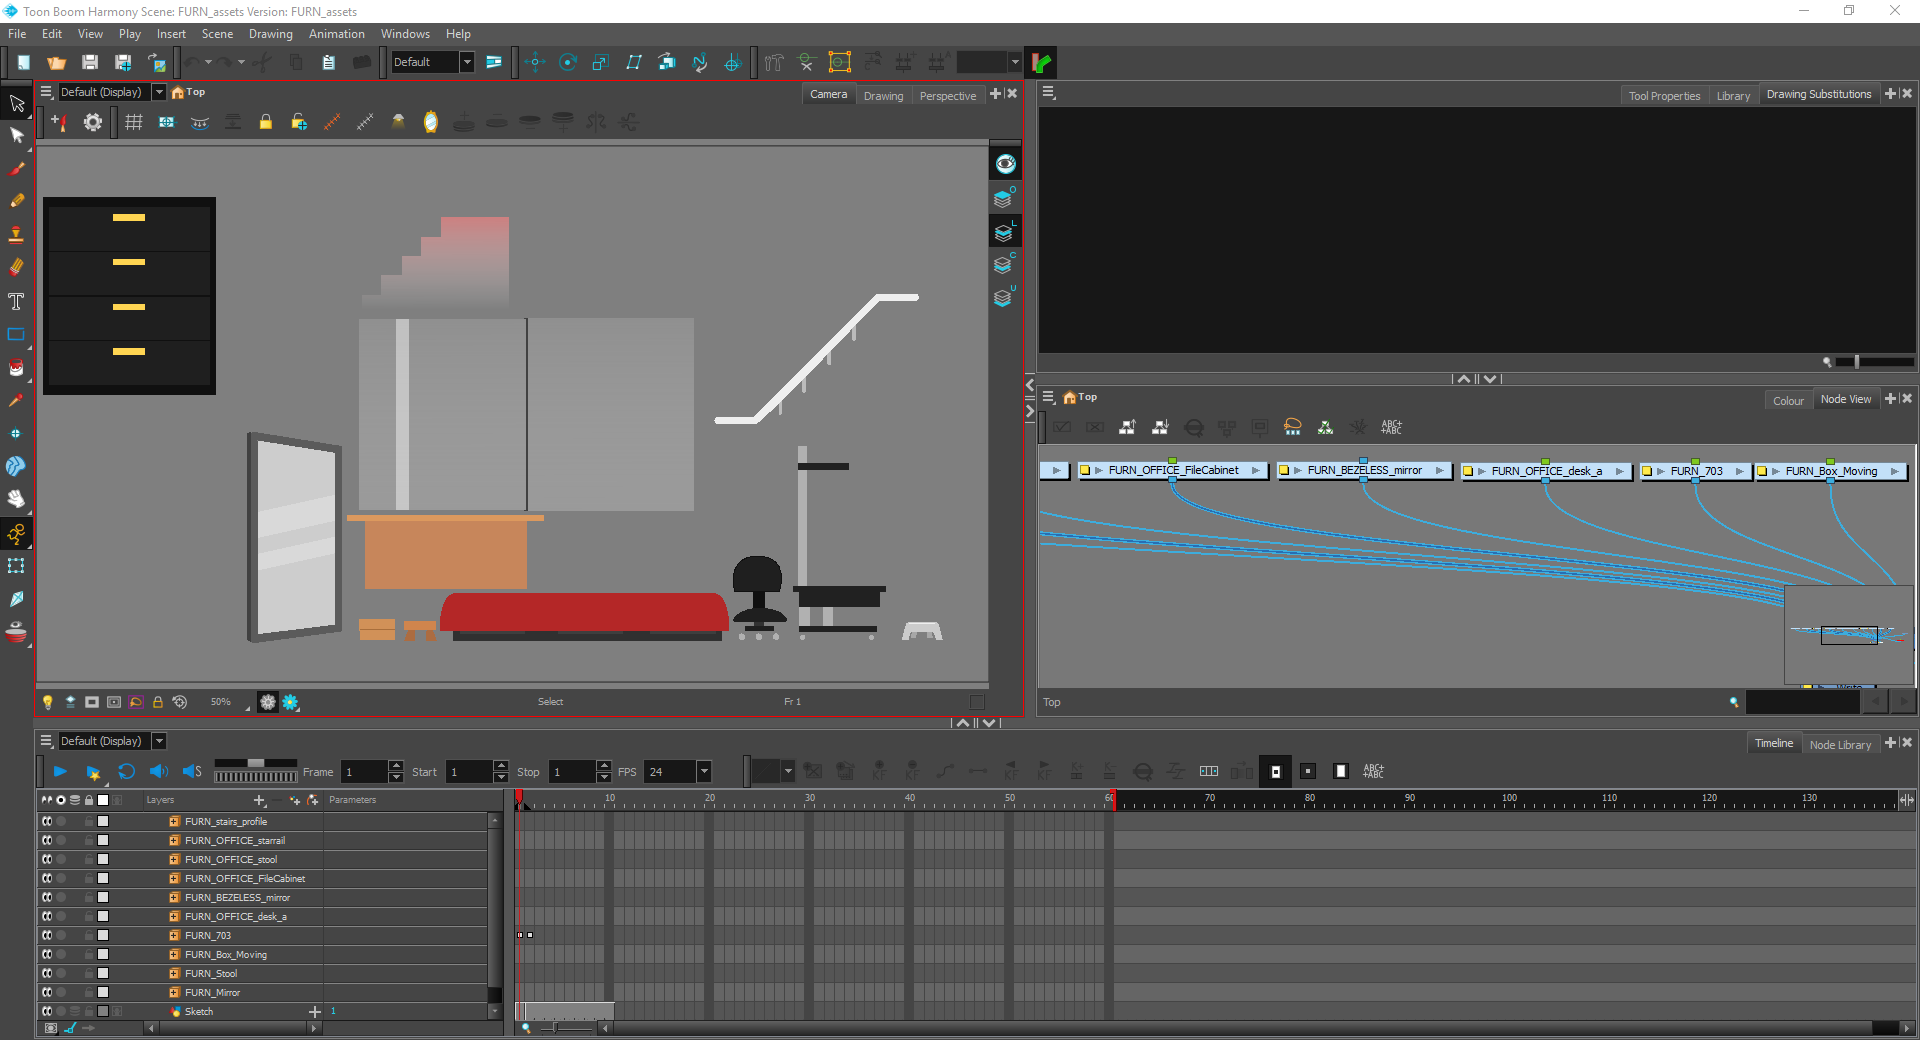The image size is (1920, 1040).
Task: Open camera view Default (Display) dropdown
Action: (159, 92)
